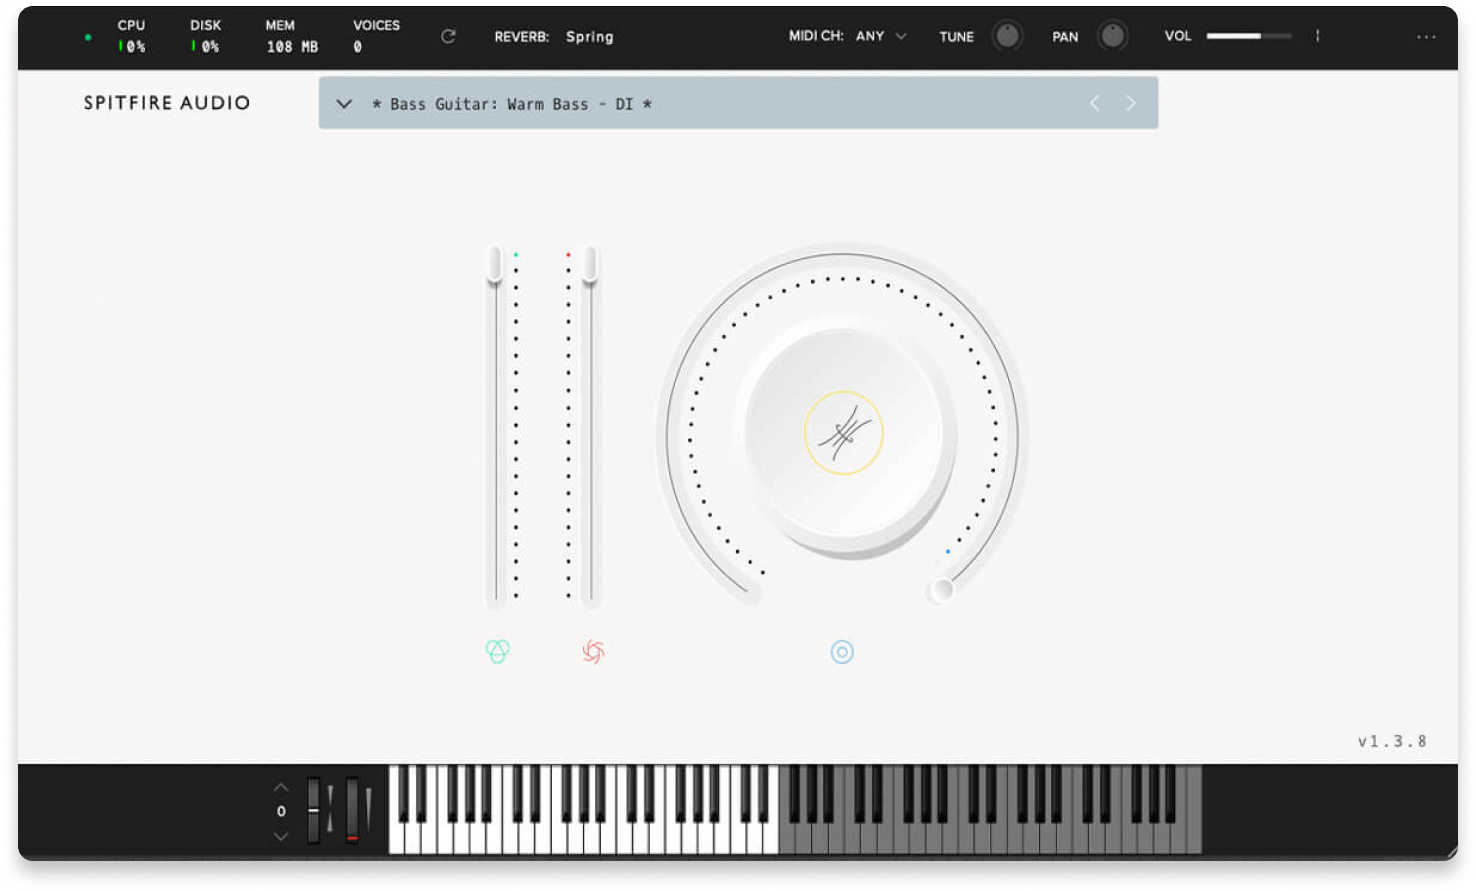This screenshot has height=891, width=1476.
Task: Click the TUNE knob
Action: pyautogui.click(x=1007, y=36)
